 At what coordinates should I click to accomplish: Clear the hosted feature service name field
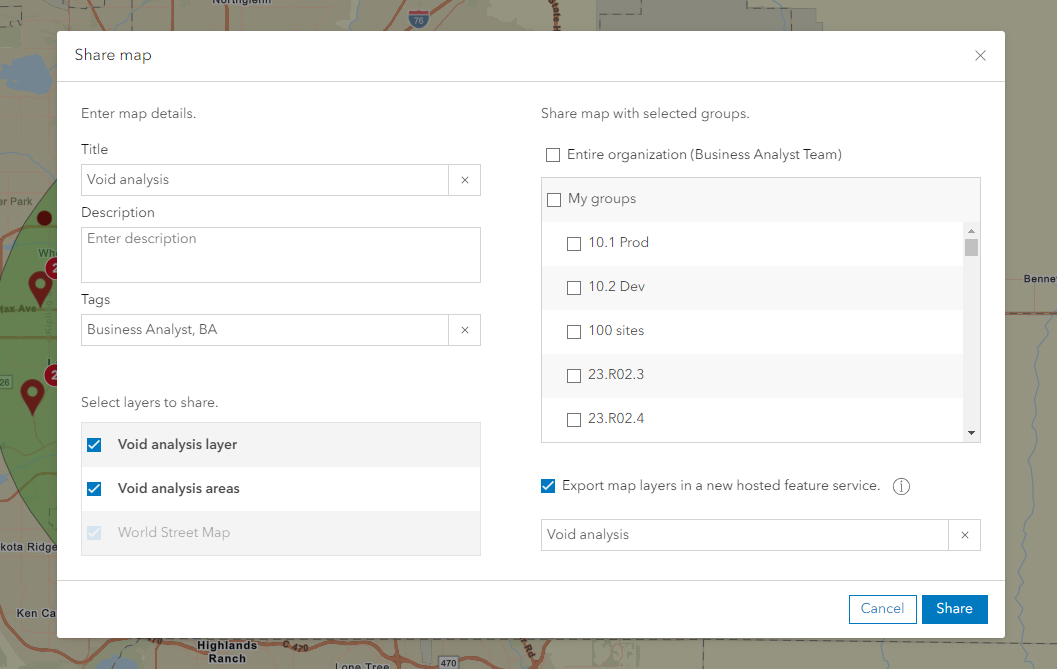tap(964, 535)
